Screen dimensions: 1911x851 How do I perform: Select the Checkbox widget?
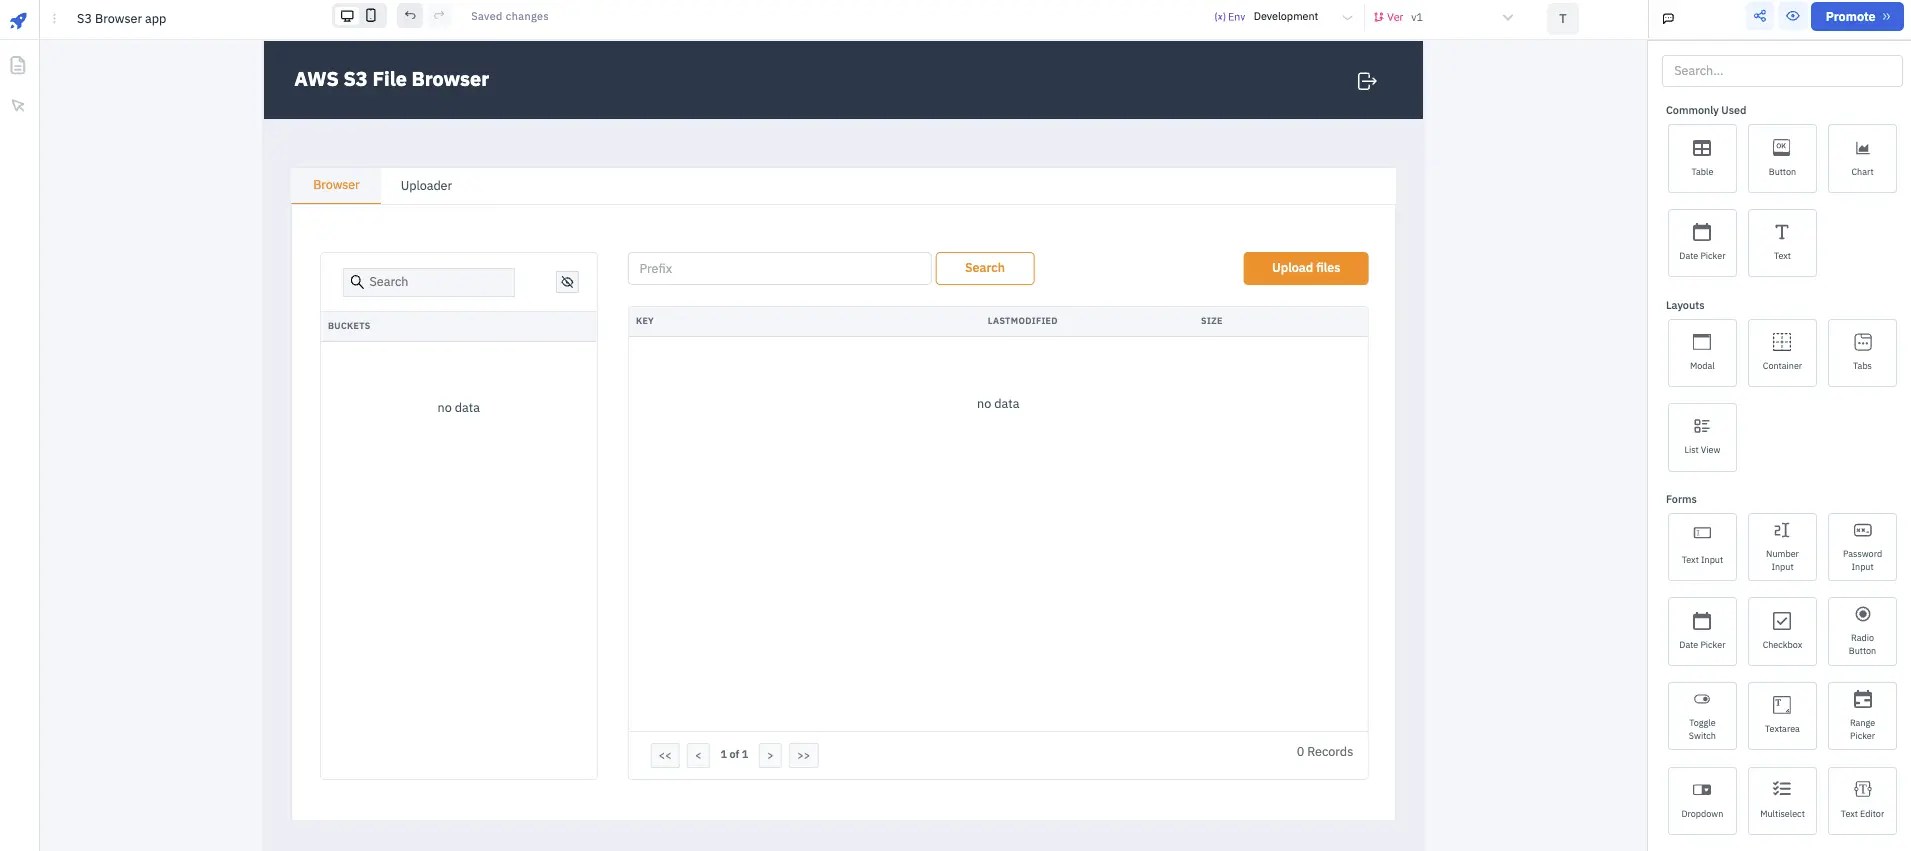tap(1782, 631)
